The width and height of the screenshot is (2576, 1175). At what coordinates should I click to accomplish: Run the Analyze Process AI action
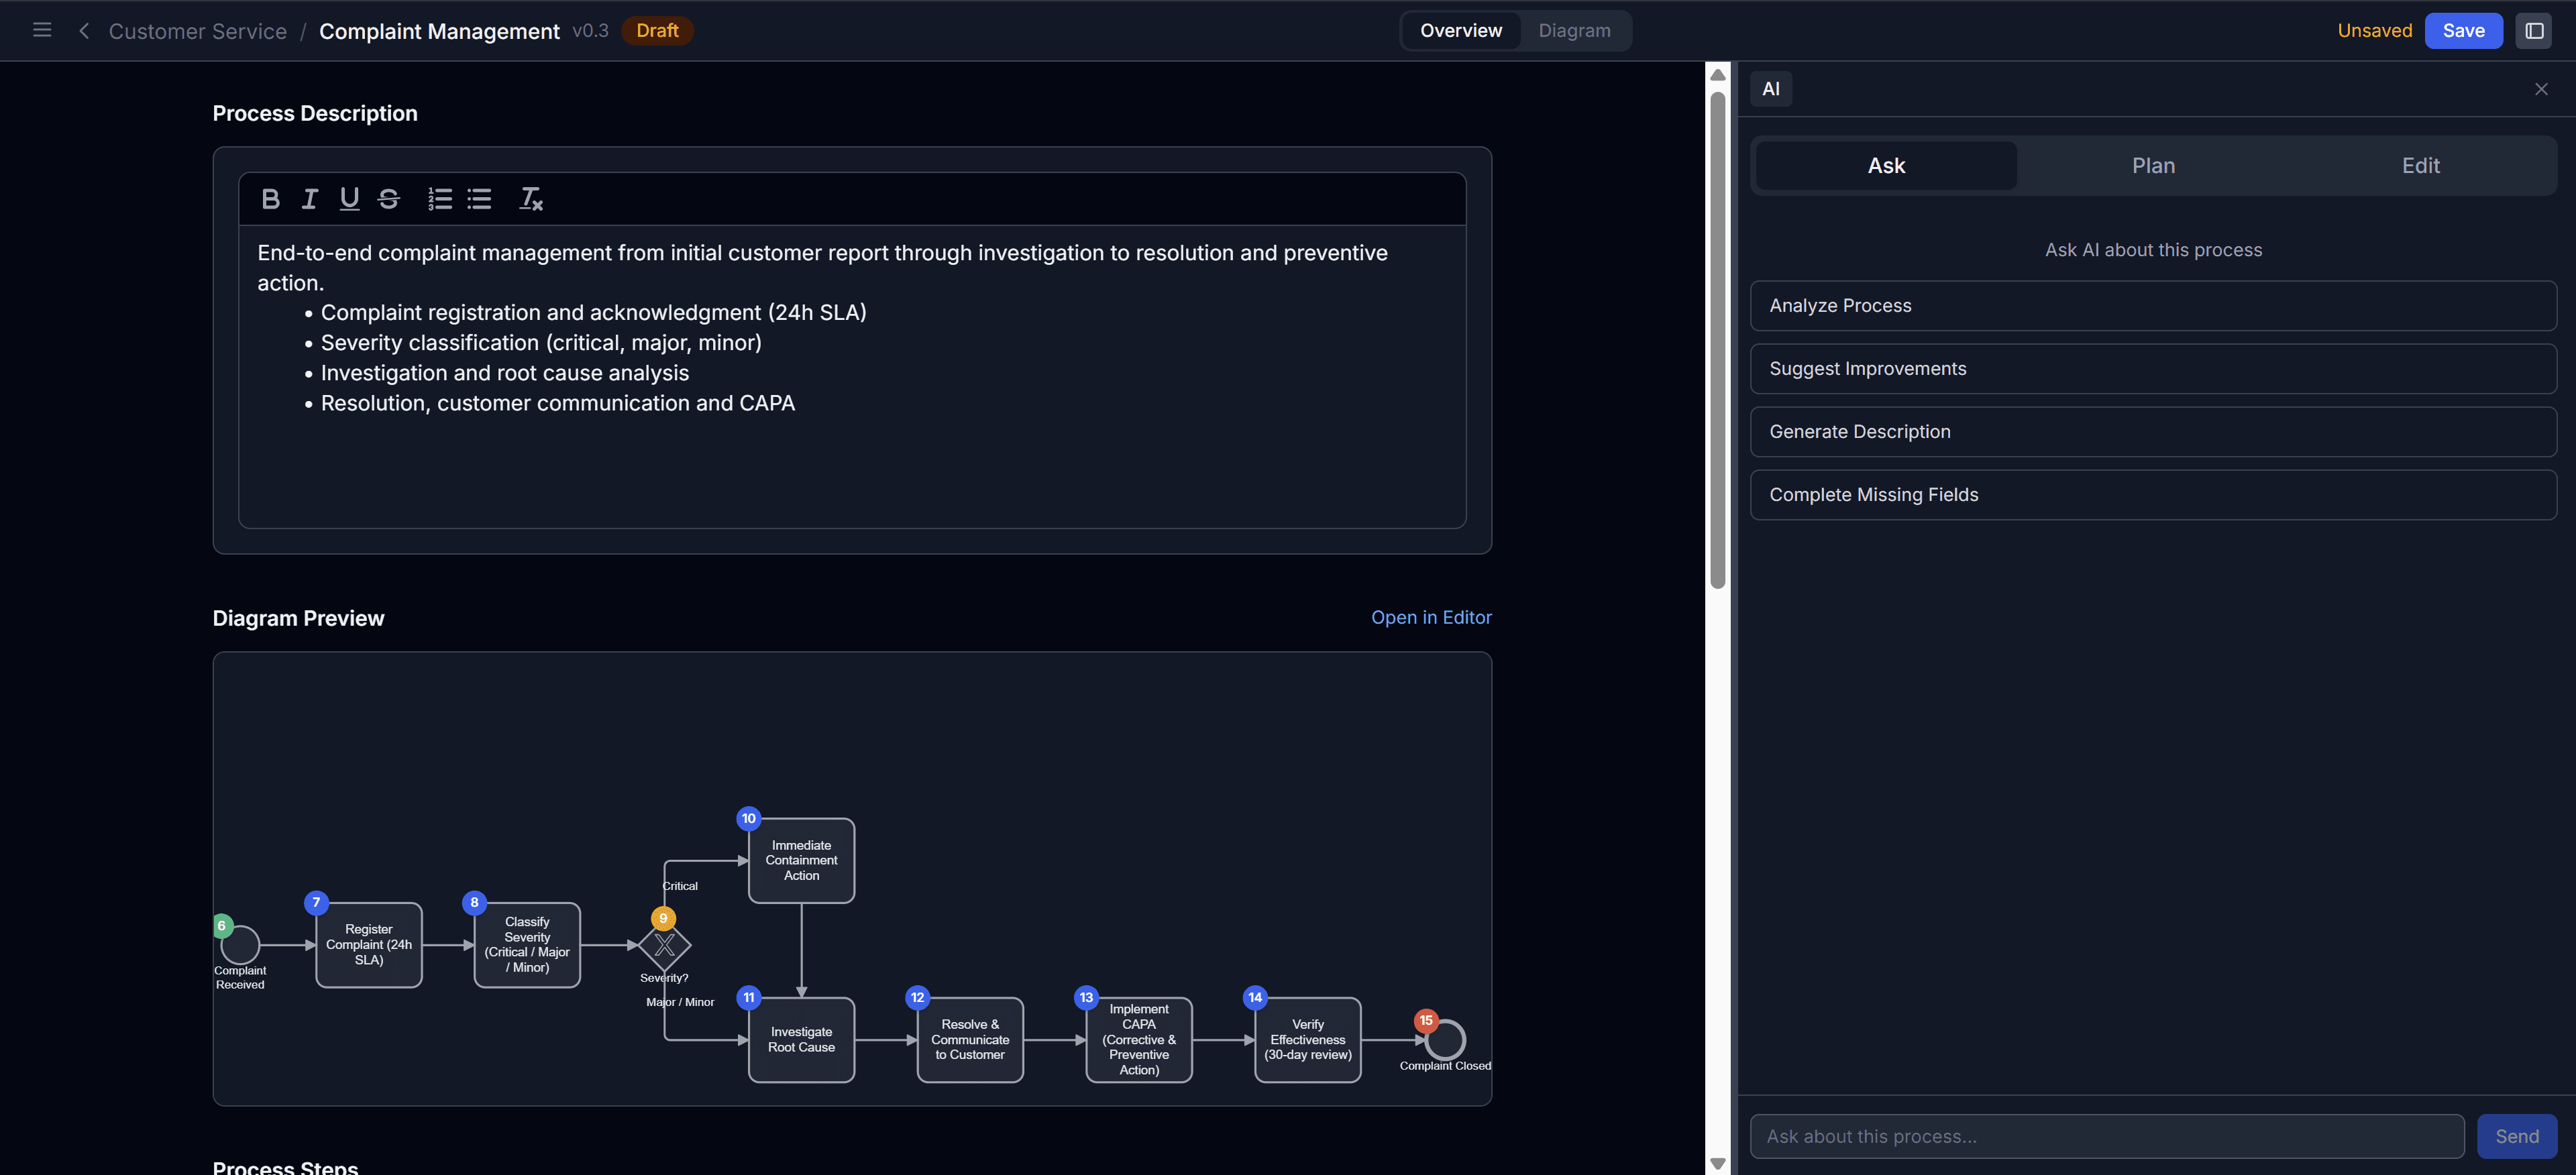[x=2153, y=305]
